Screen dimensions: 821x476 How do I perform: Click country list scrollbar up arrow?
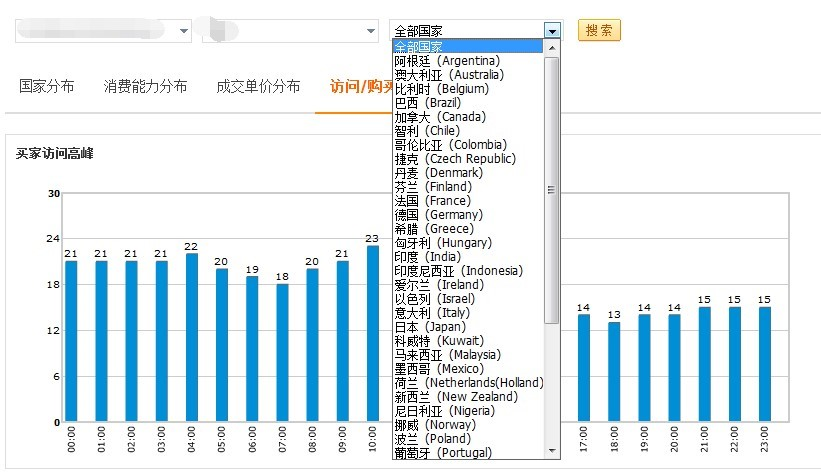551,48
